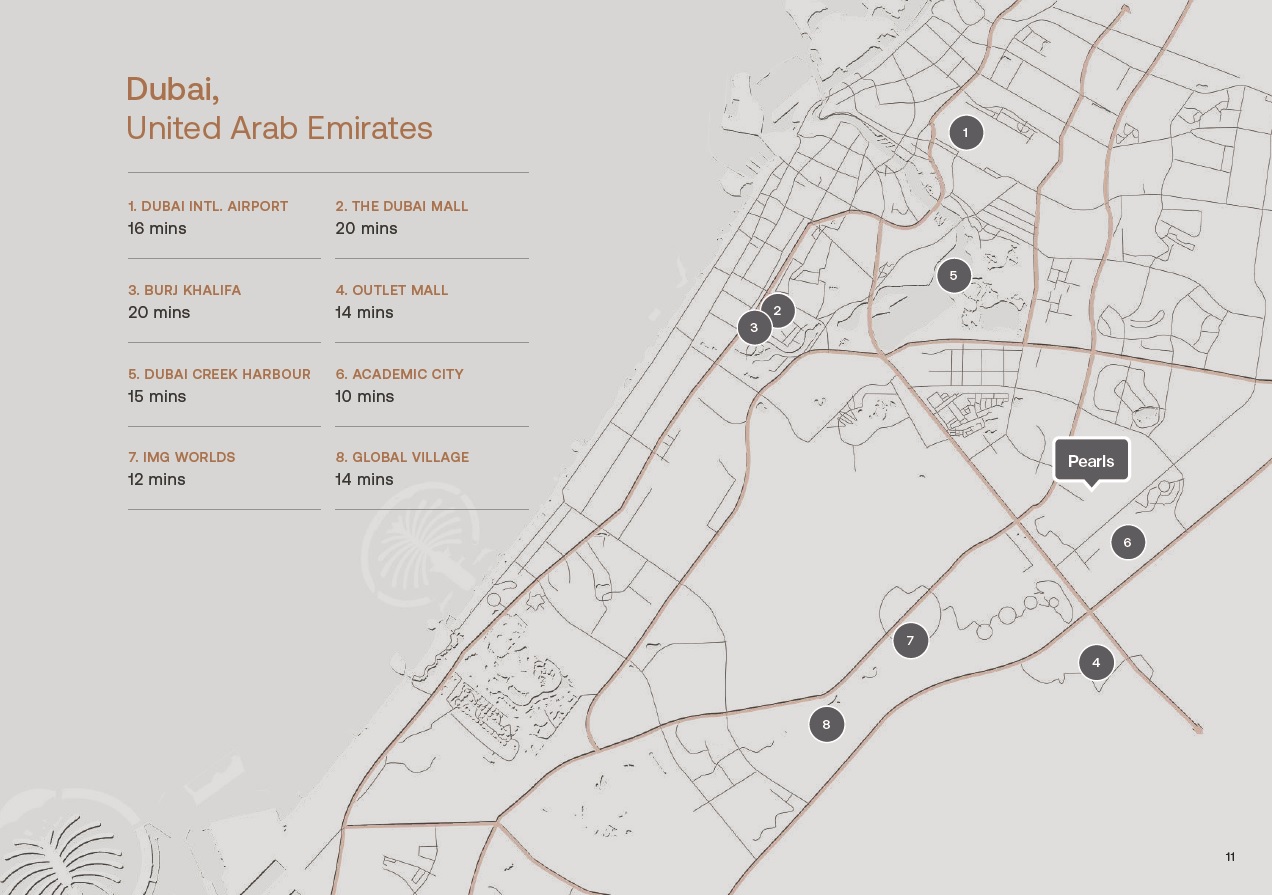Viewport: 1272px width, 895px height.
Task: Click 'The Dubai Mall' legend heading
Action: [402, 206]
